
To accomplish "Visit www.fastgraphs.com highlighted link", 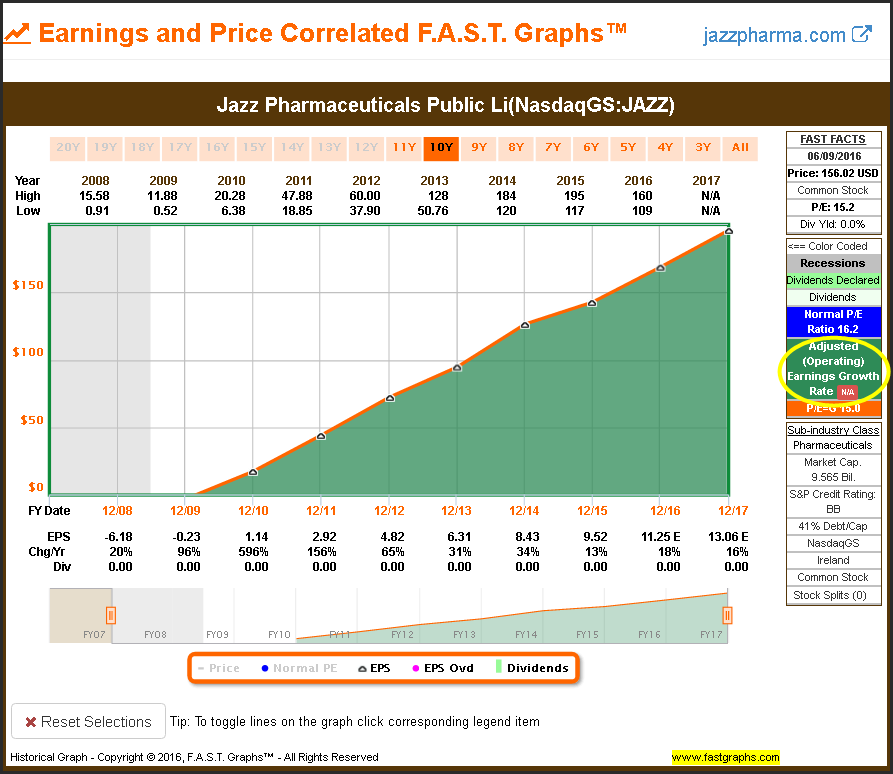I will tap(725, 757).
